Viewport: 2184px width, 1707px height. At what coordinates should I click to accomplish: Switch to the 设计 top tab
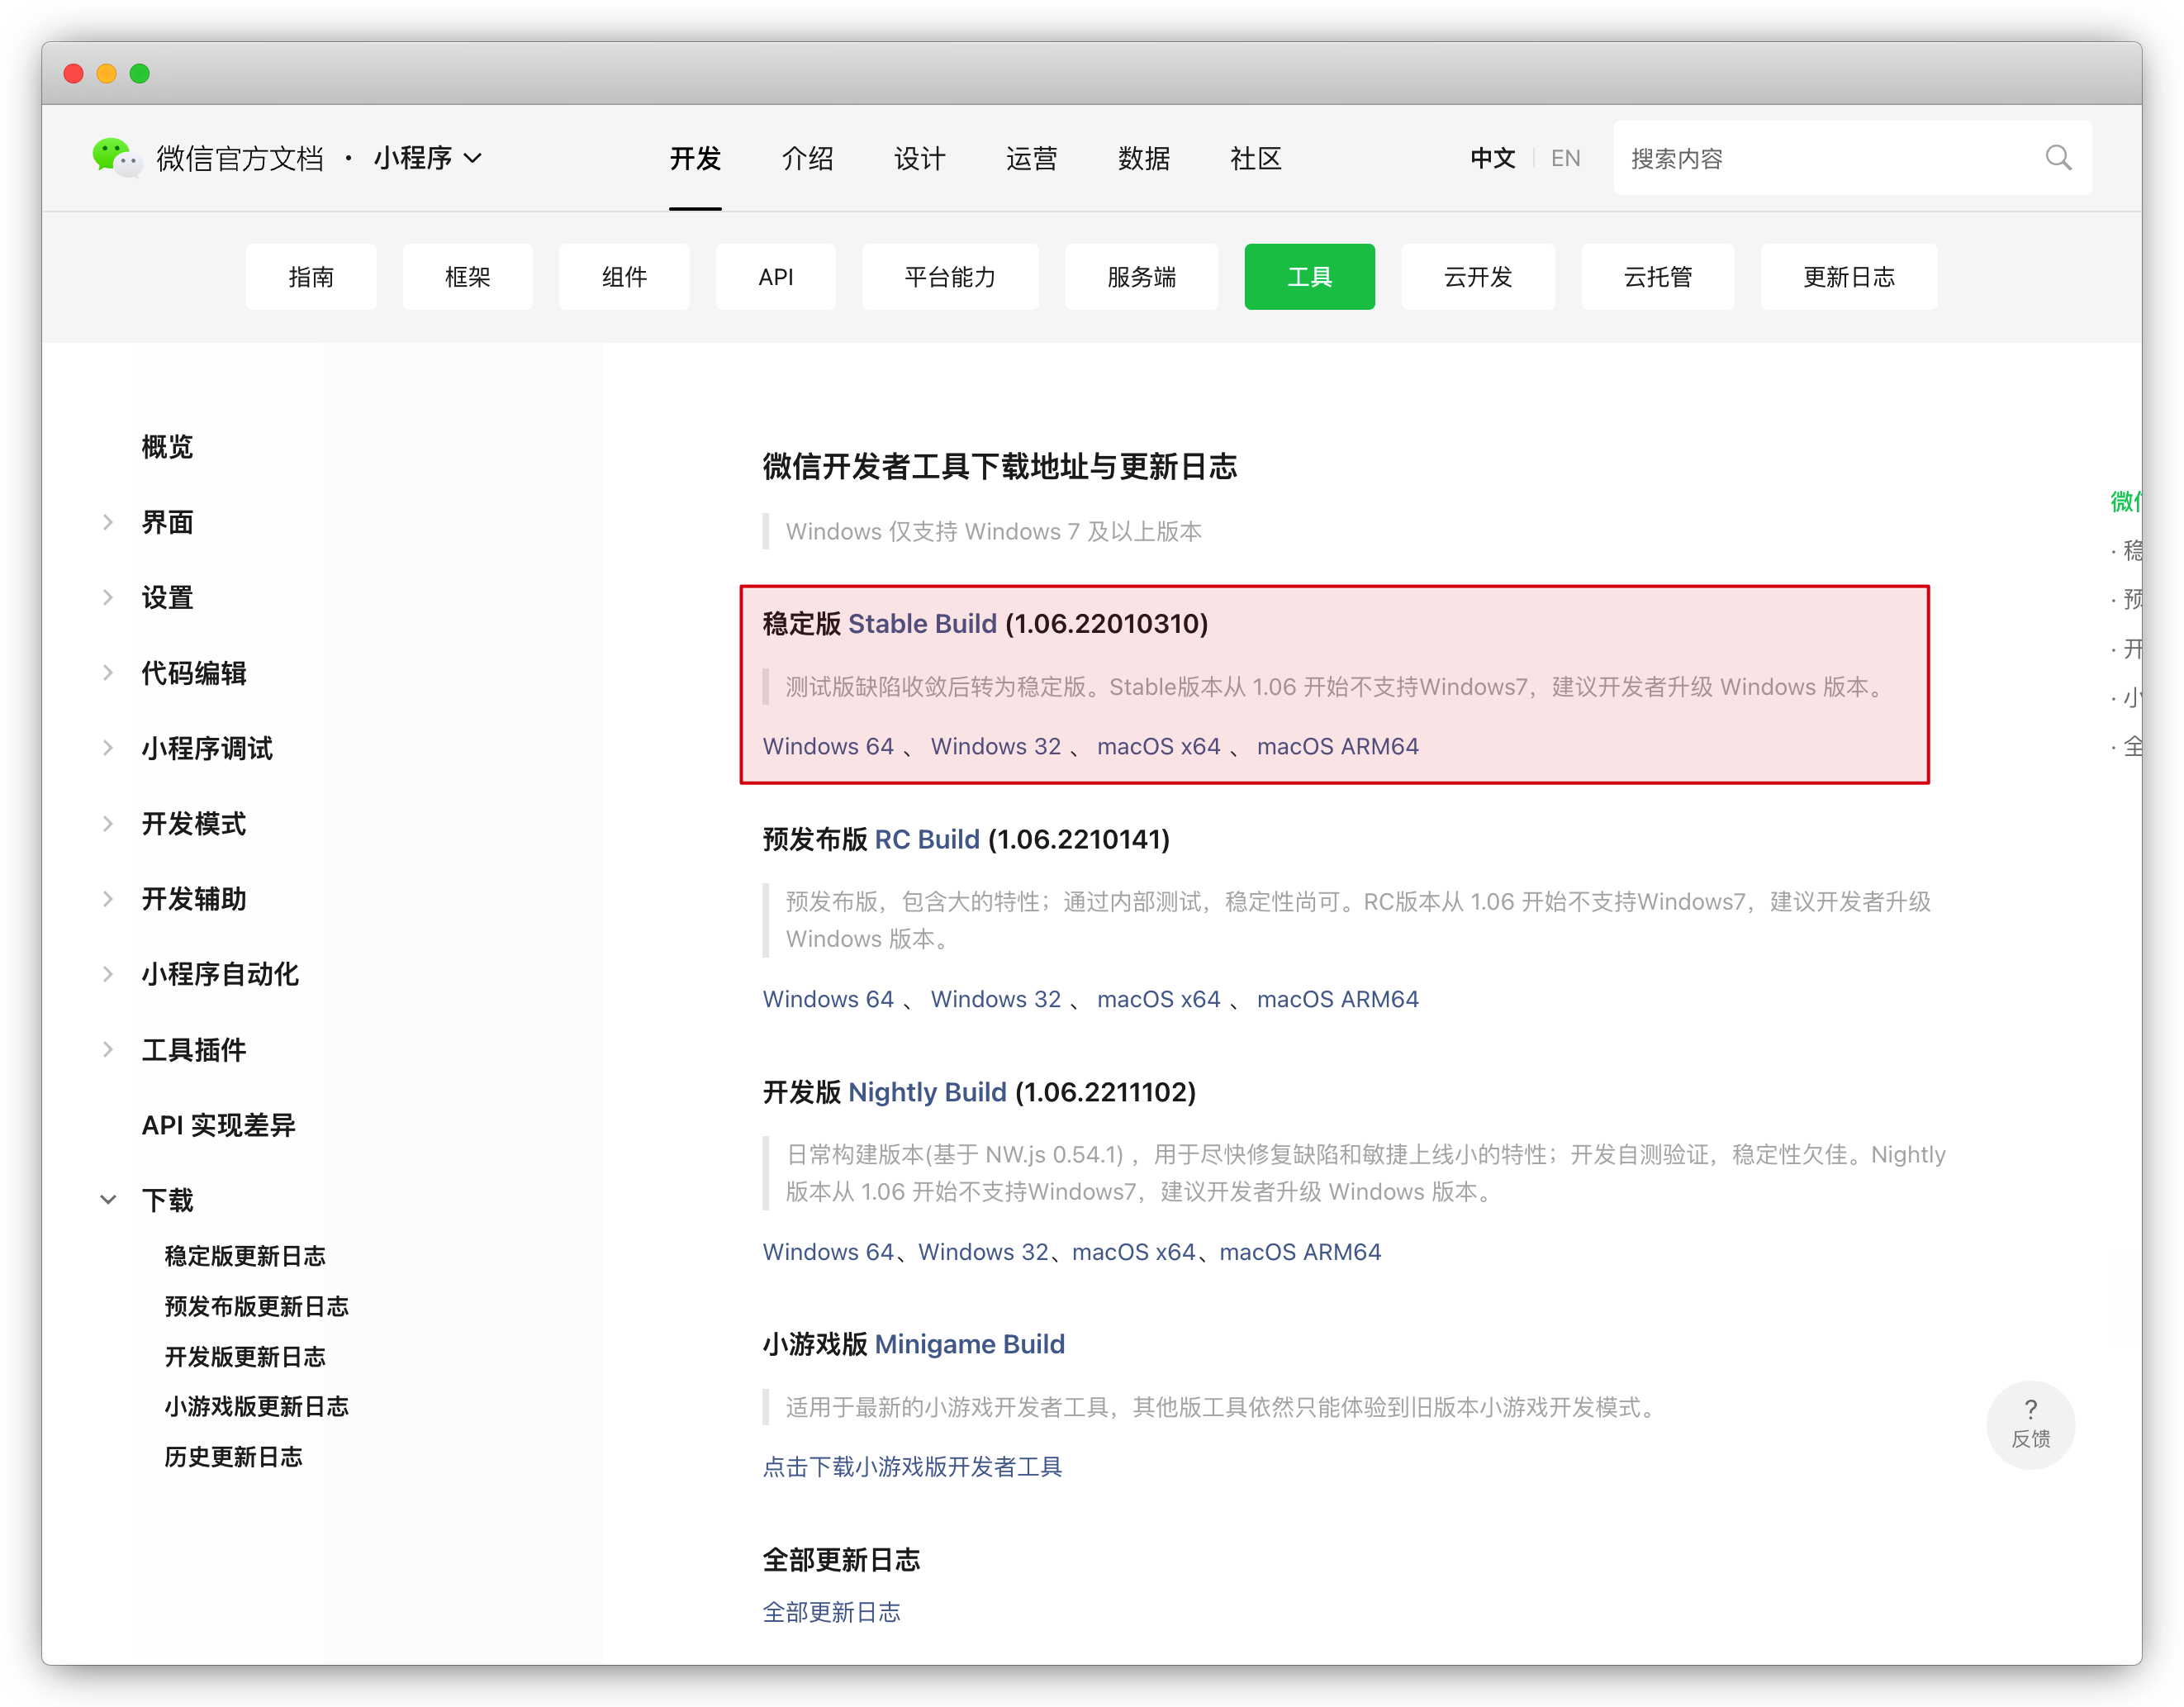pyautogui.click(x=919, y=158)
